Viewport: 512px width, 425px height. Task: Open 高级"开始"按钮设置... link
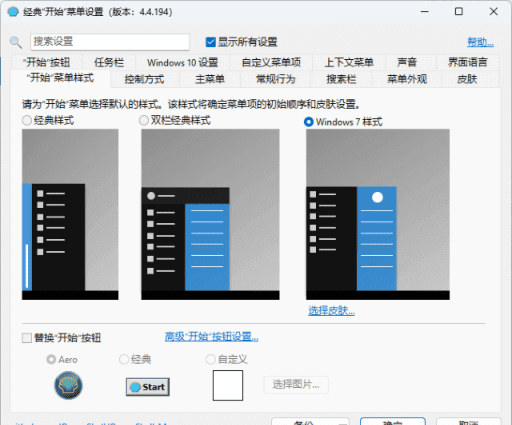(211, 337)
